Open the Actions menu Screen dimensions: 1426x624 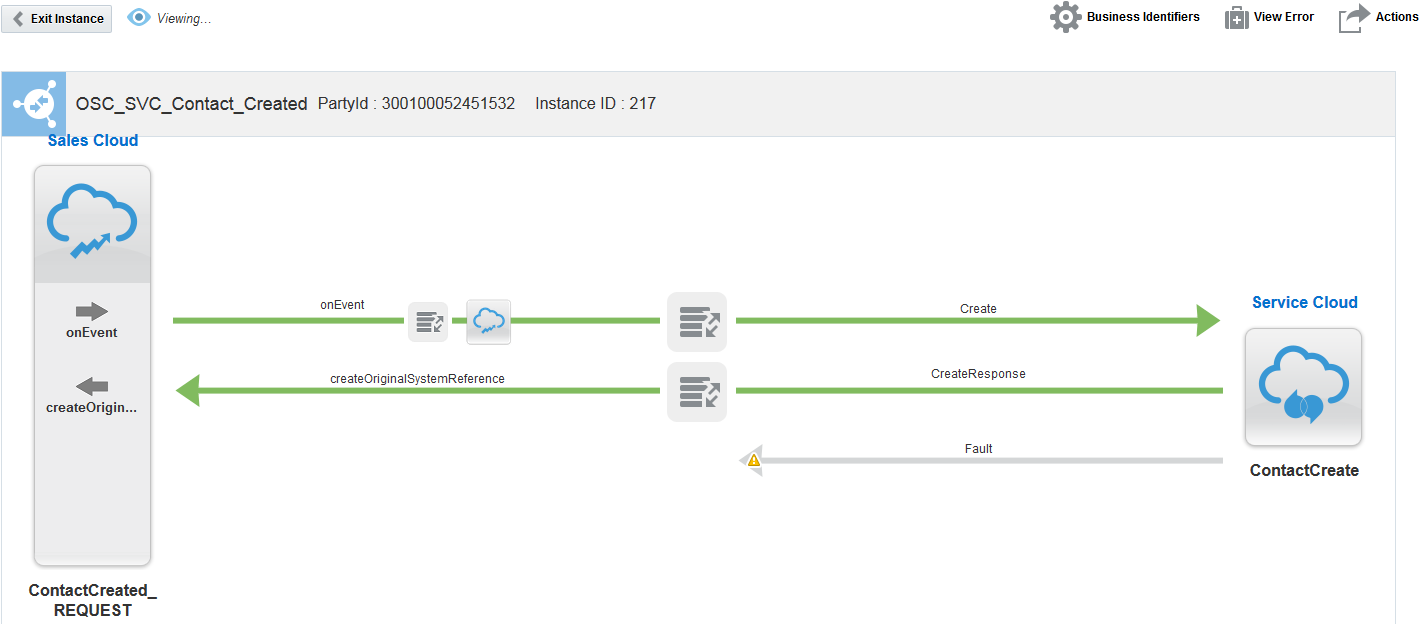1378,17
